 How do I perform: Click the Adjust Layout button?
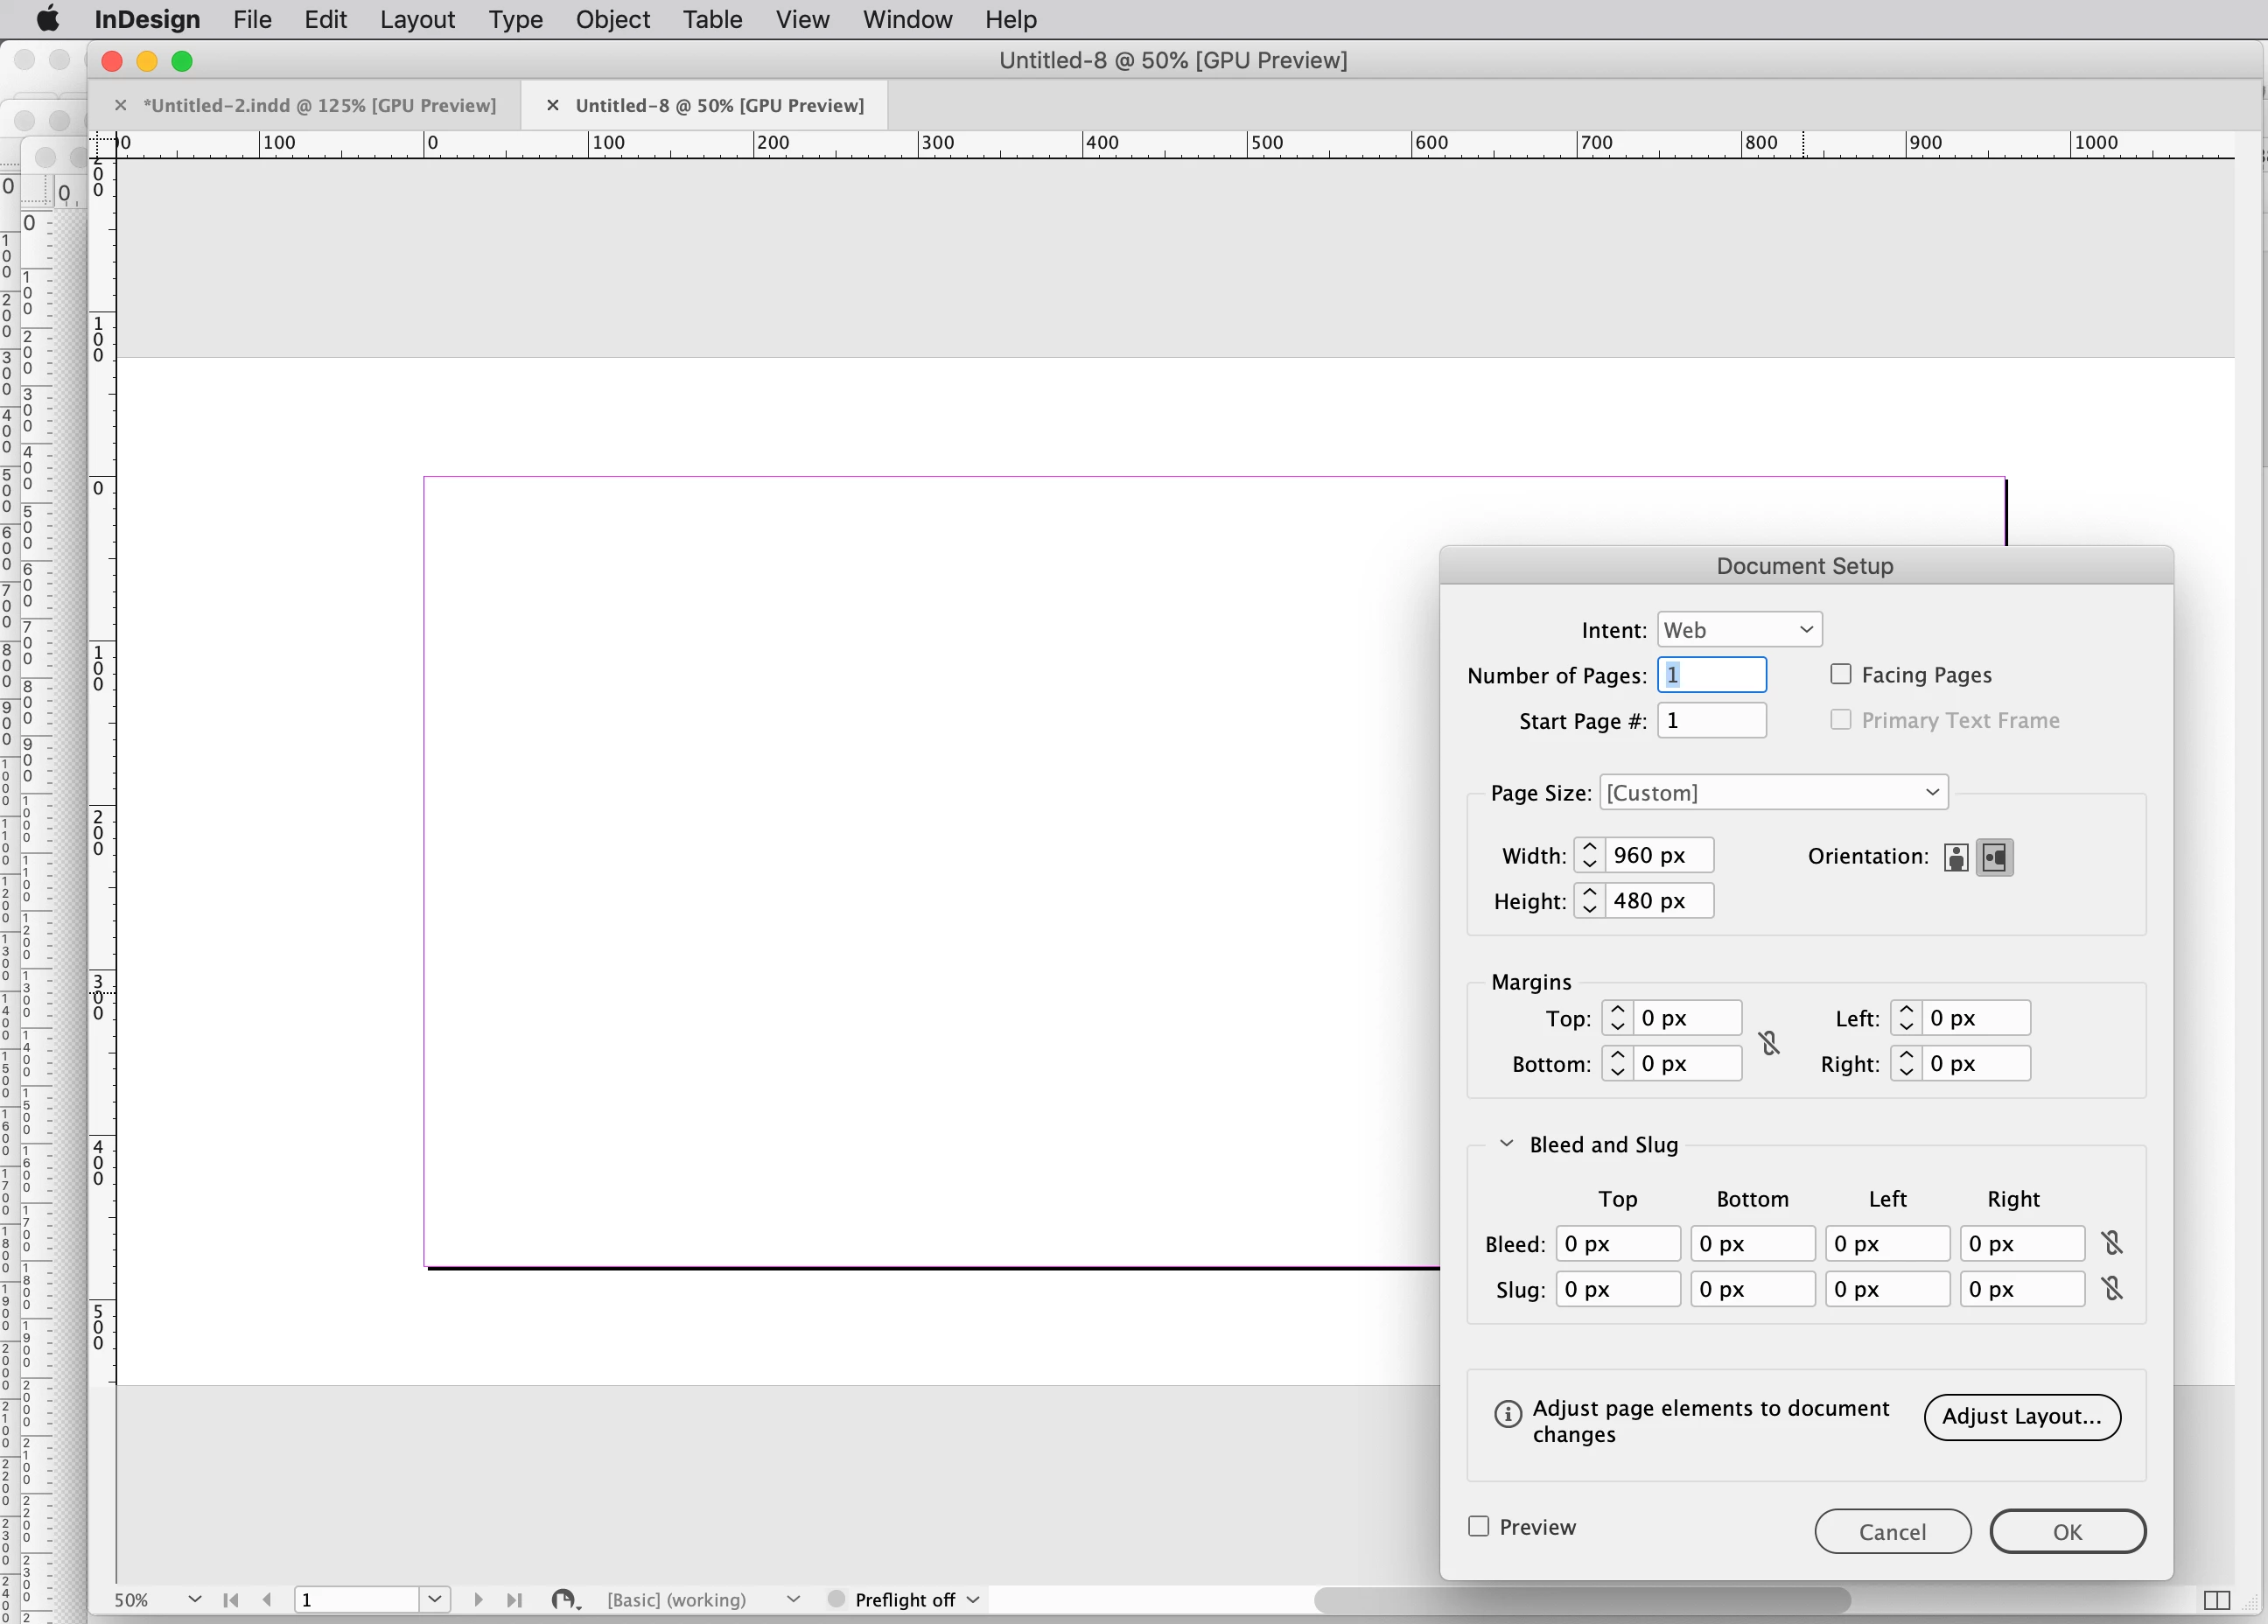click(2021, 1416)
